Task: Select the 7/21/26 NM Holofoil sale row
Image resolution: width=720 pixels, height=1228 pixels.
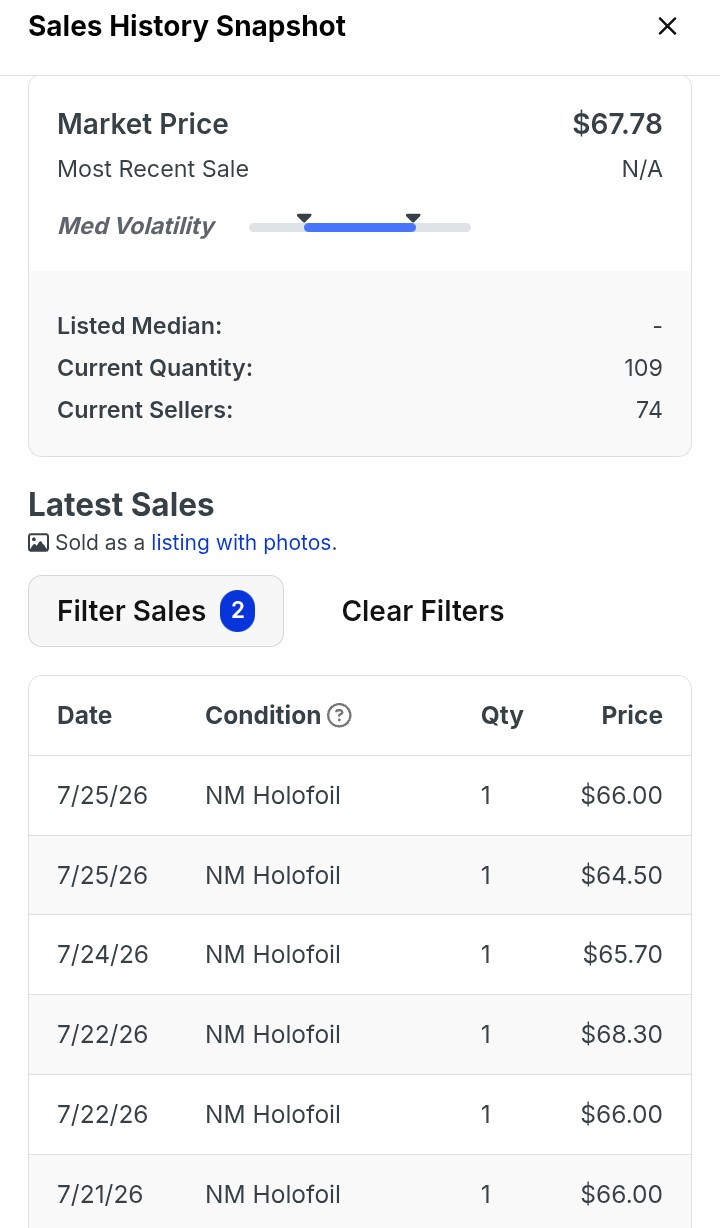Action: click(x=360, y=1192)
